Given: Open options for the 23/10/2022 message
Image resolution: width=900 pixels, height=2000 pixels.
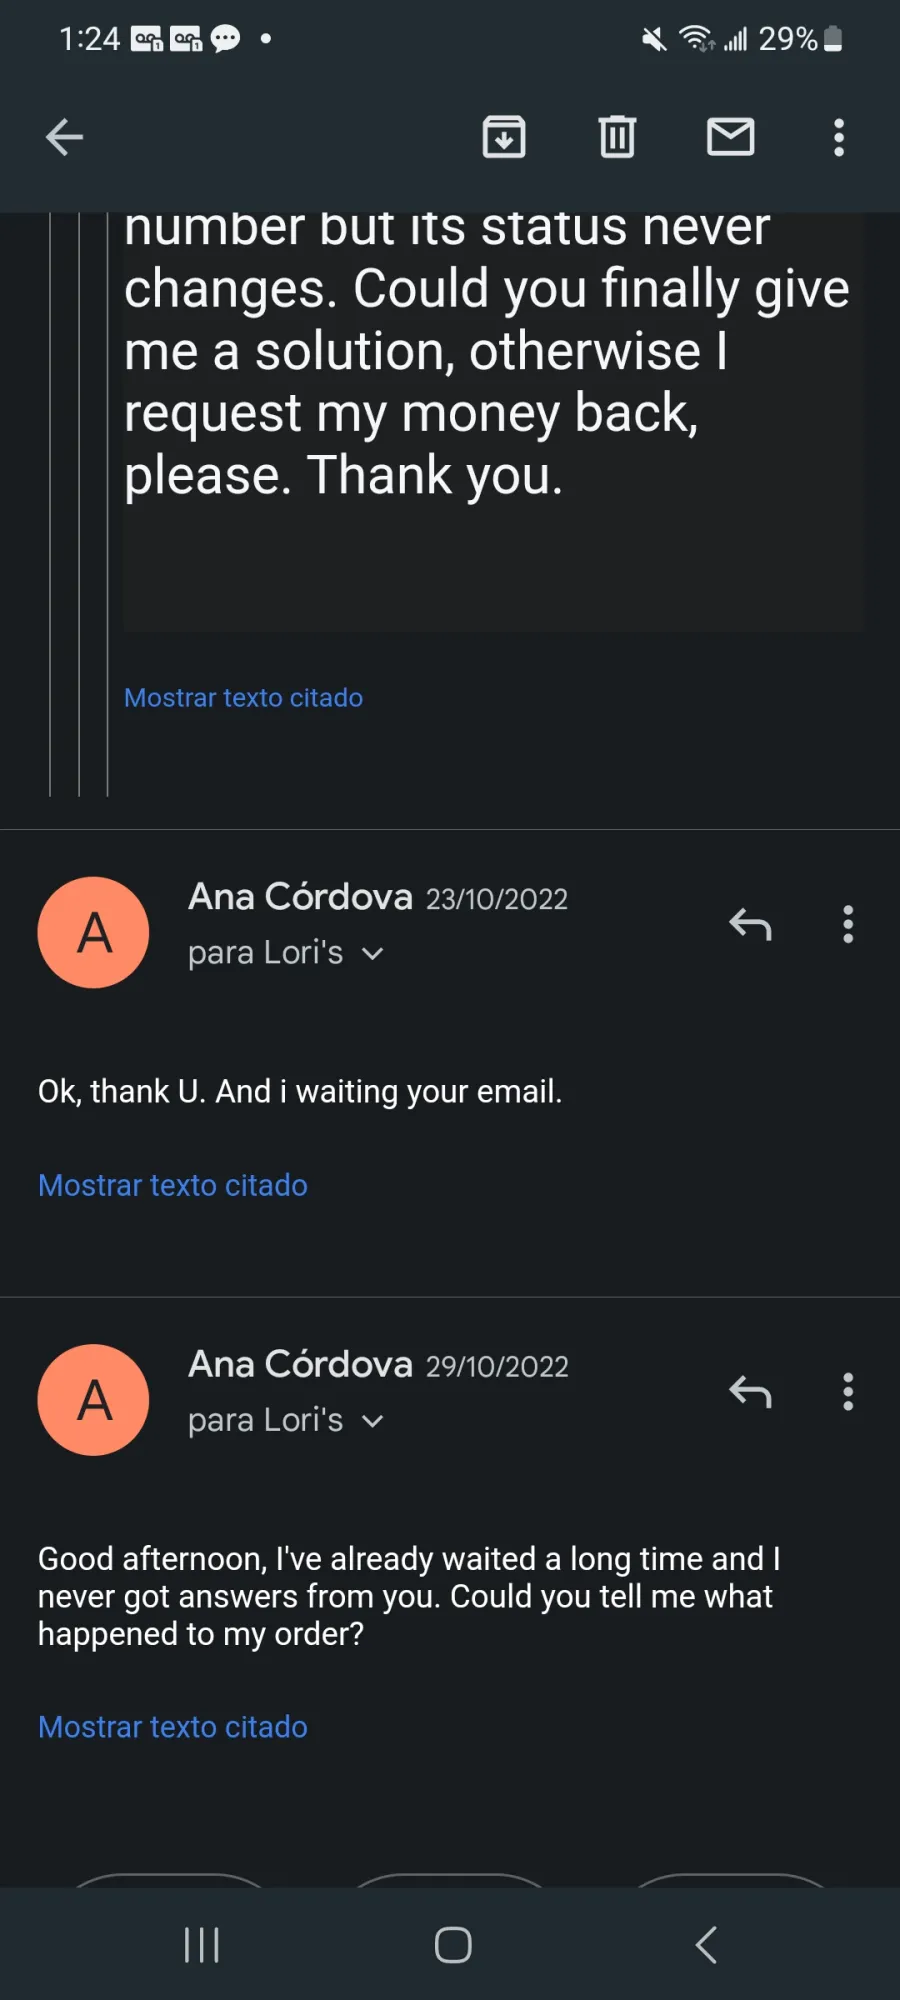Looking at the screenshot, I should 848,925.
